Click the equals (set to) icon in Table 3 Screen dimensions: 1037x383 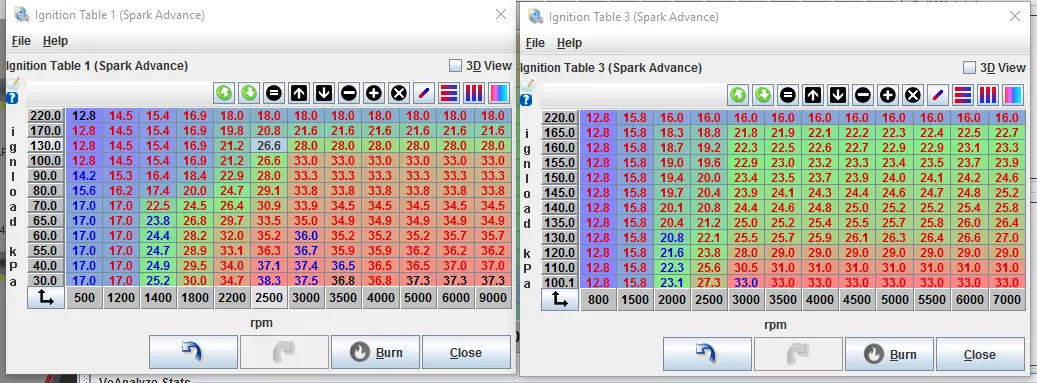point(788,95)
